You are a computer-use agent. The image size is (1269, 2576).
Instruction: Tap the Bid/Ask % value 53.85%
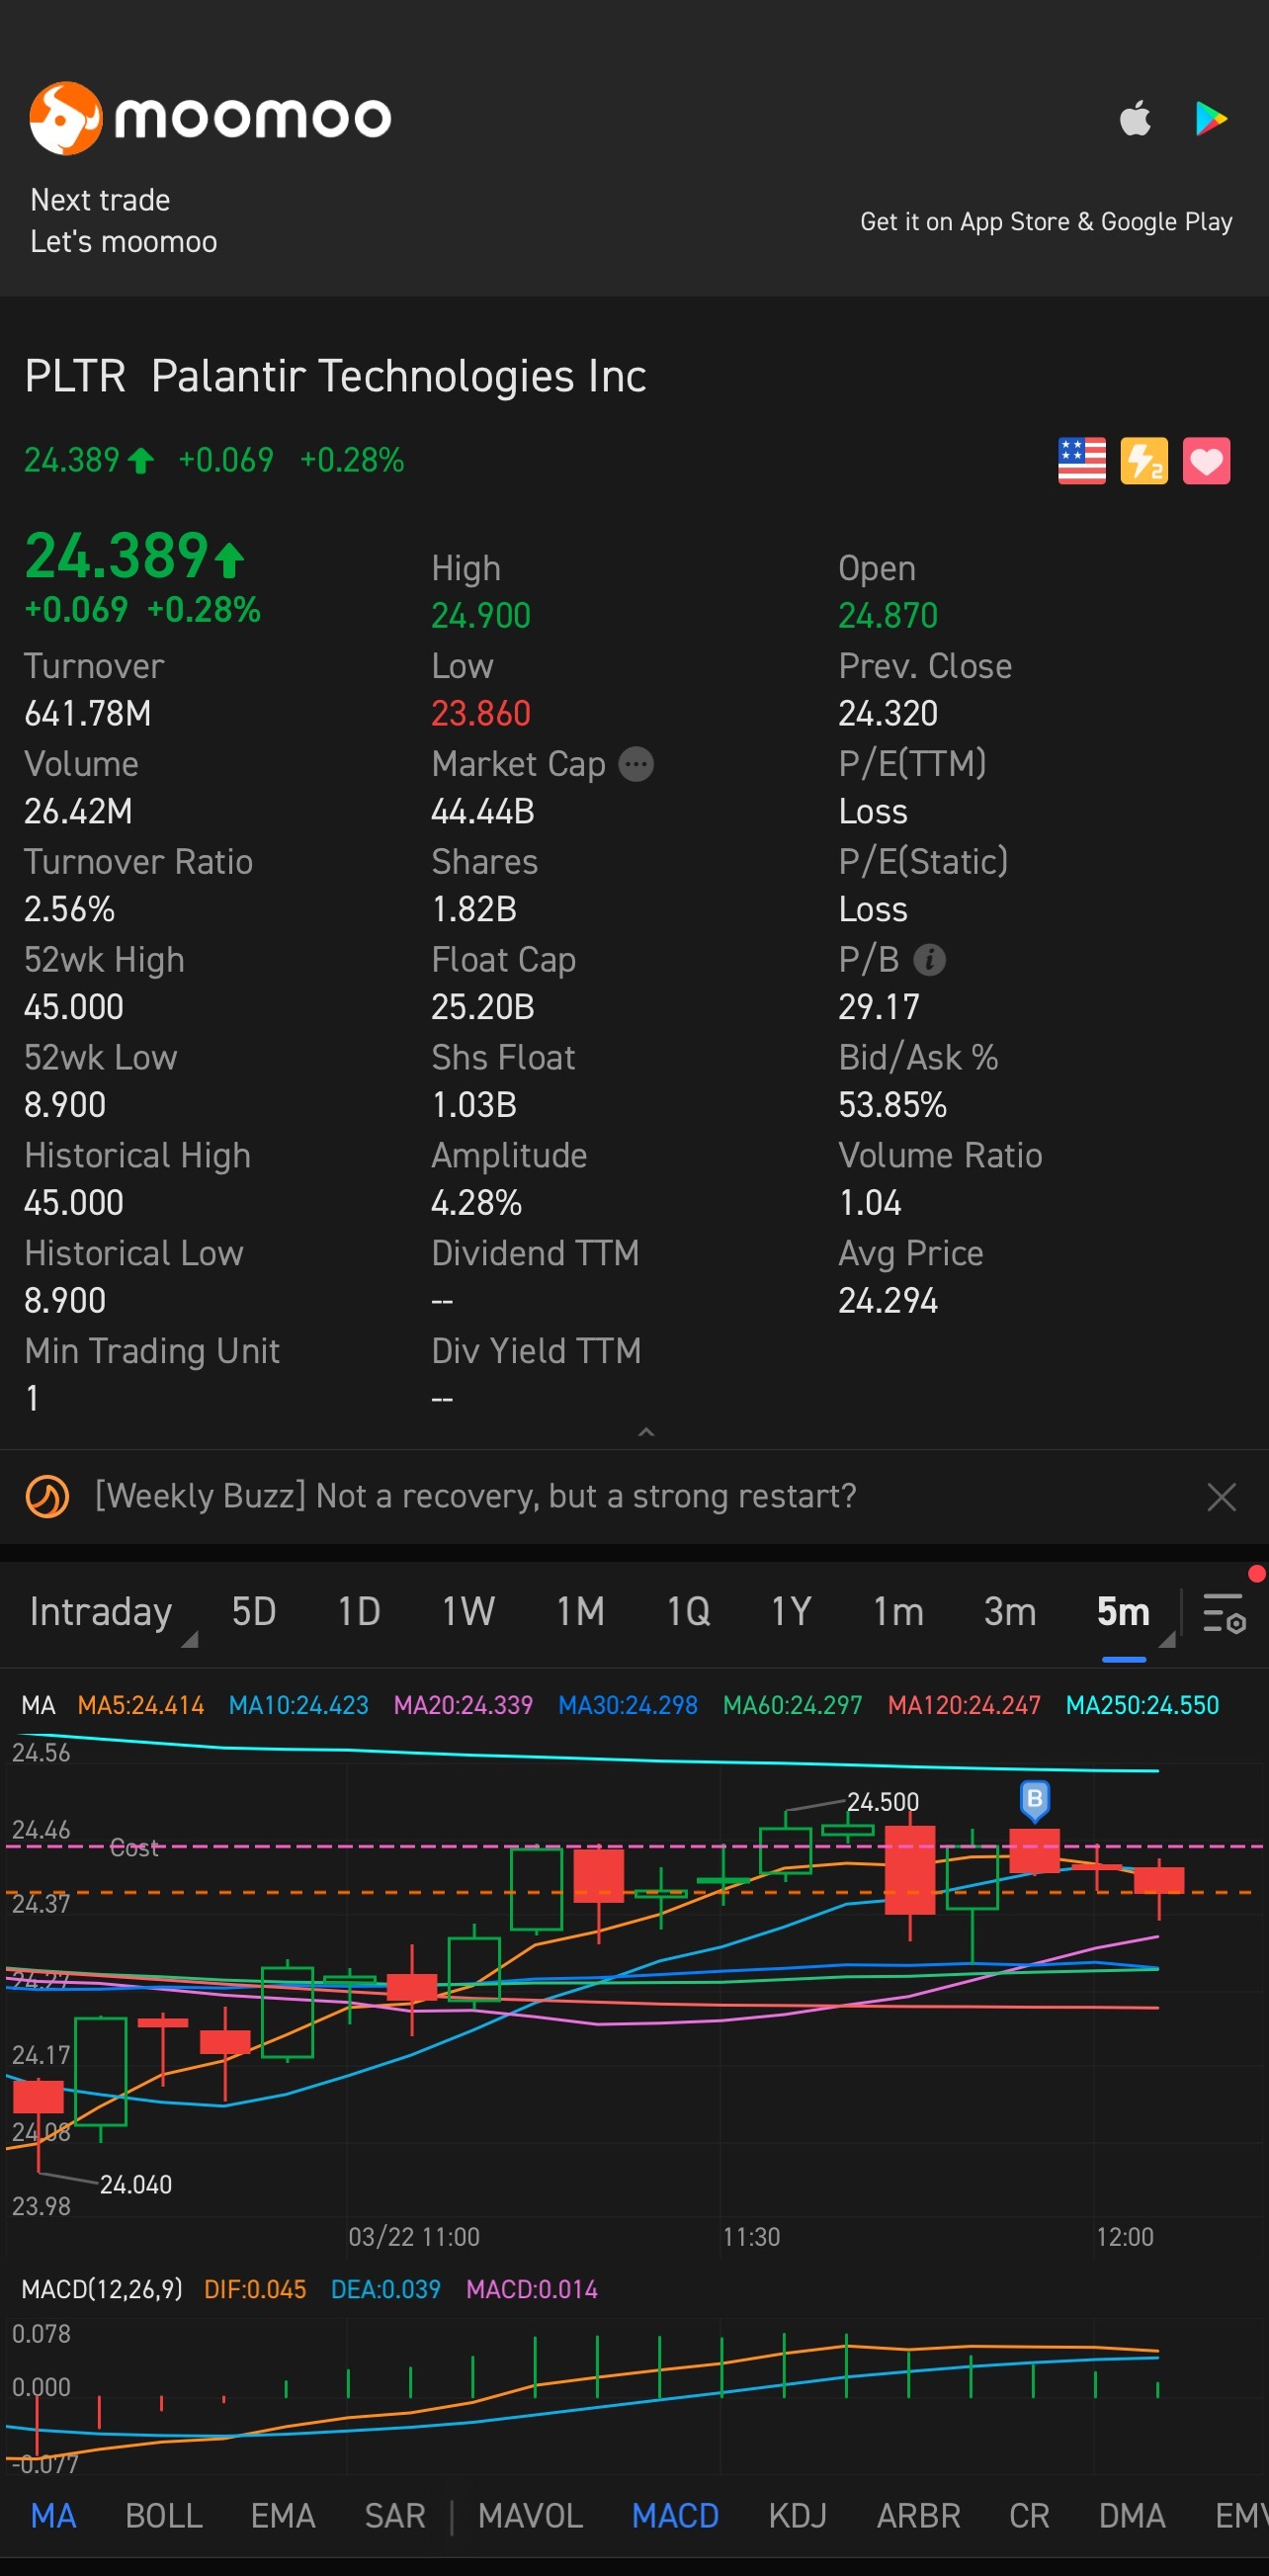892,1105
